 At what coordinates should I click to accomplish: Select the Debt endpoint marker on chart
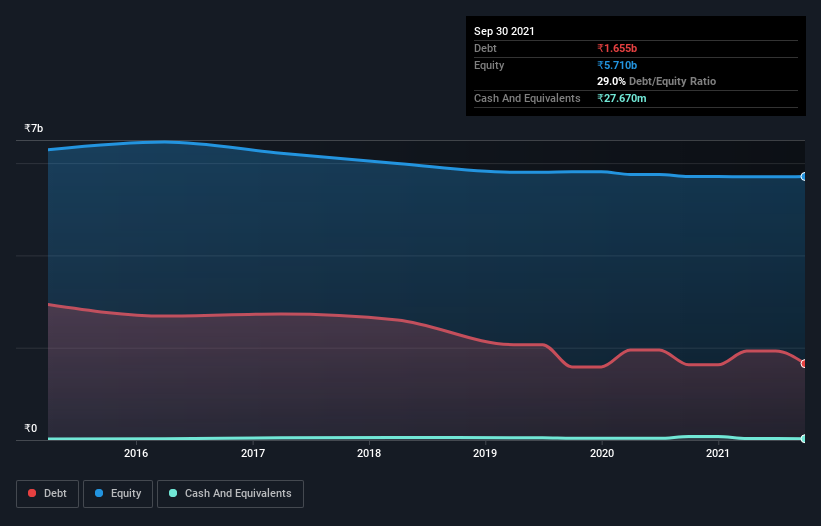pyautogui.click(x=804, y=363)
